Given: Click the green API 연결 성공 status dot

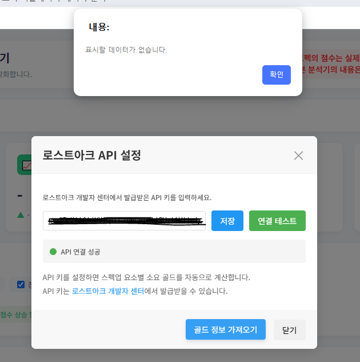Looking at the screenshot, I should coord(53,252).
